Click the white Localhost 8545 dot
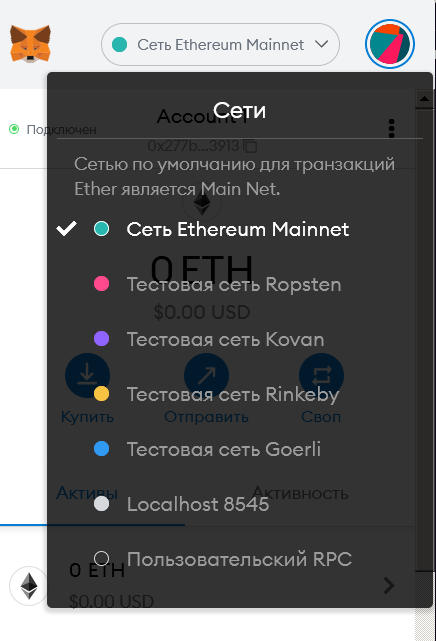The image size is (436, 641). pyautogui.click(x=101, y=504)
